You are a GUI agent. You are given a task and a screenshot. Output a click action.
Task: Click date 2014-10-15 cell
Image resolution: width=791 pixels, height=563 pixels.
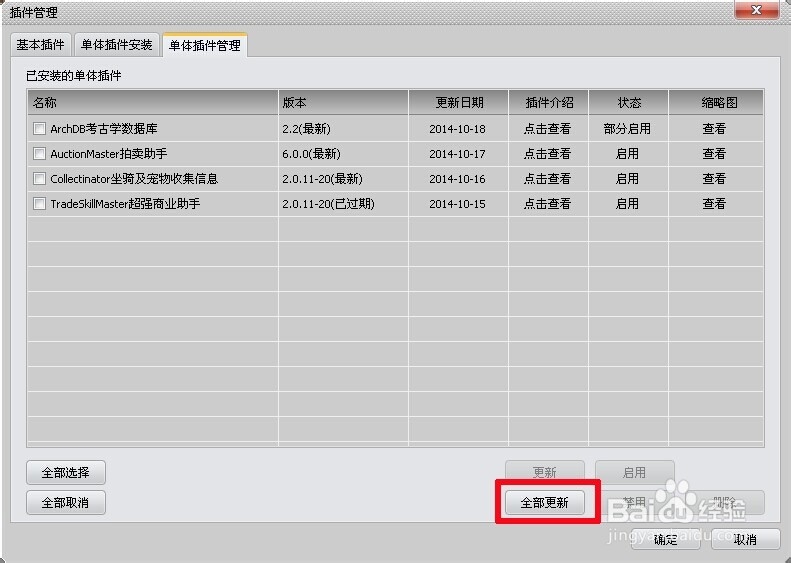(458, 204)
